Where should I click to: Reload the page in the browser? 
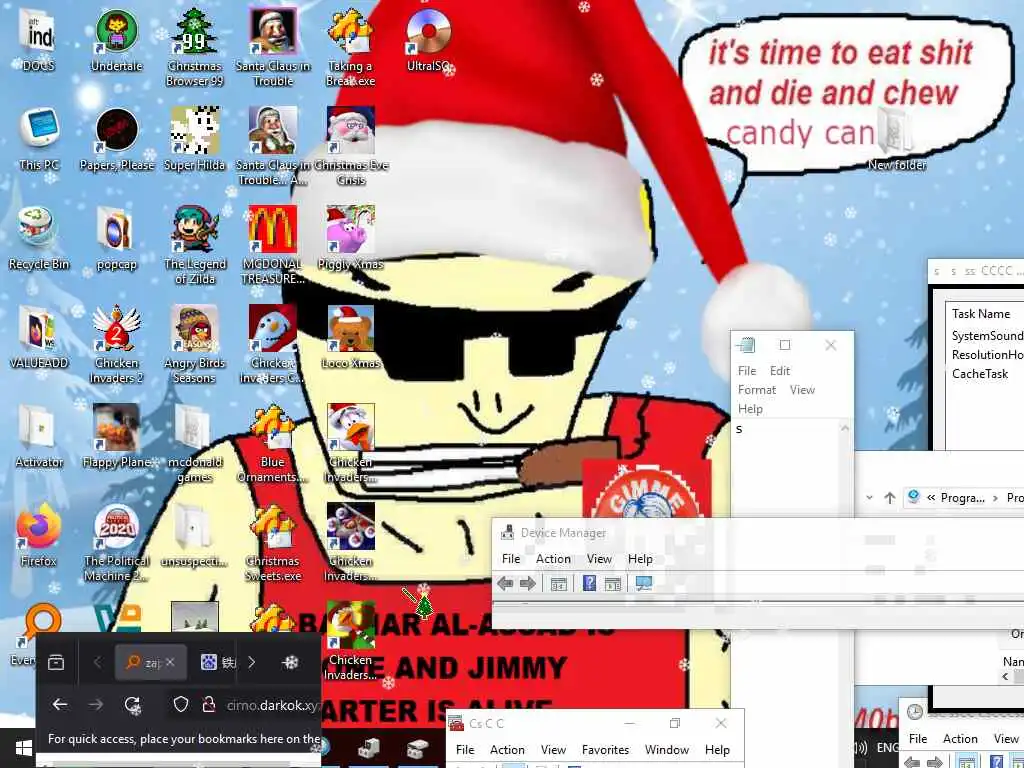[x=133, y=704]
